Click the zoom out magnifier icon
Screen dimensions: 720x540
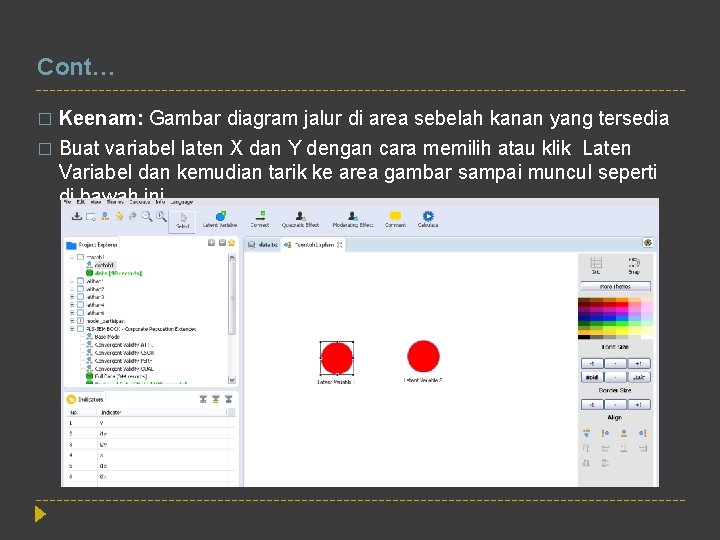pos(146,216)
